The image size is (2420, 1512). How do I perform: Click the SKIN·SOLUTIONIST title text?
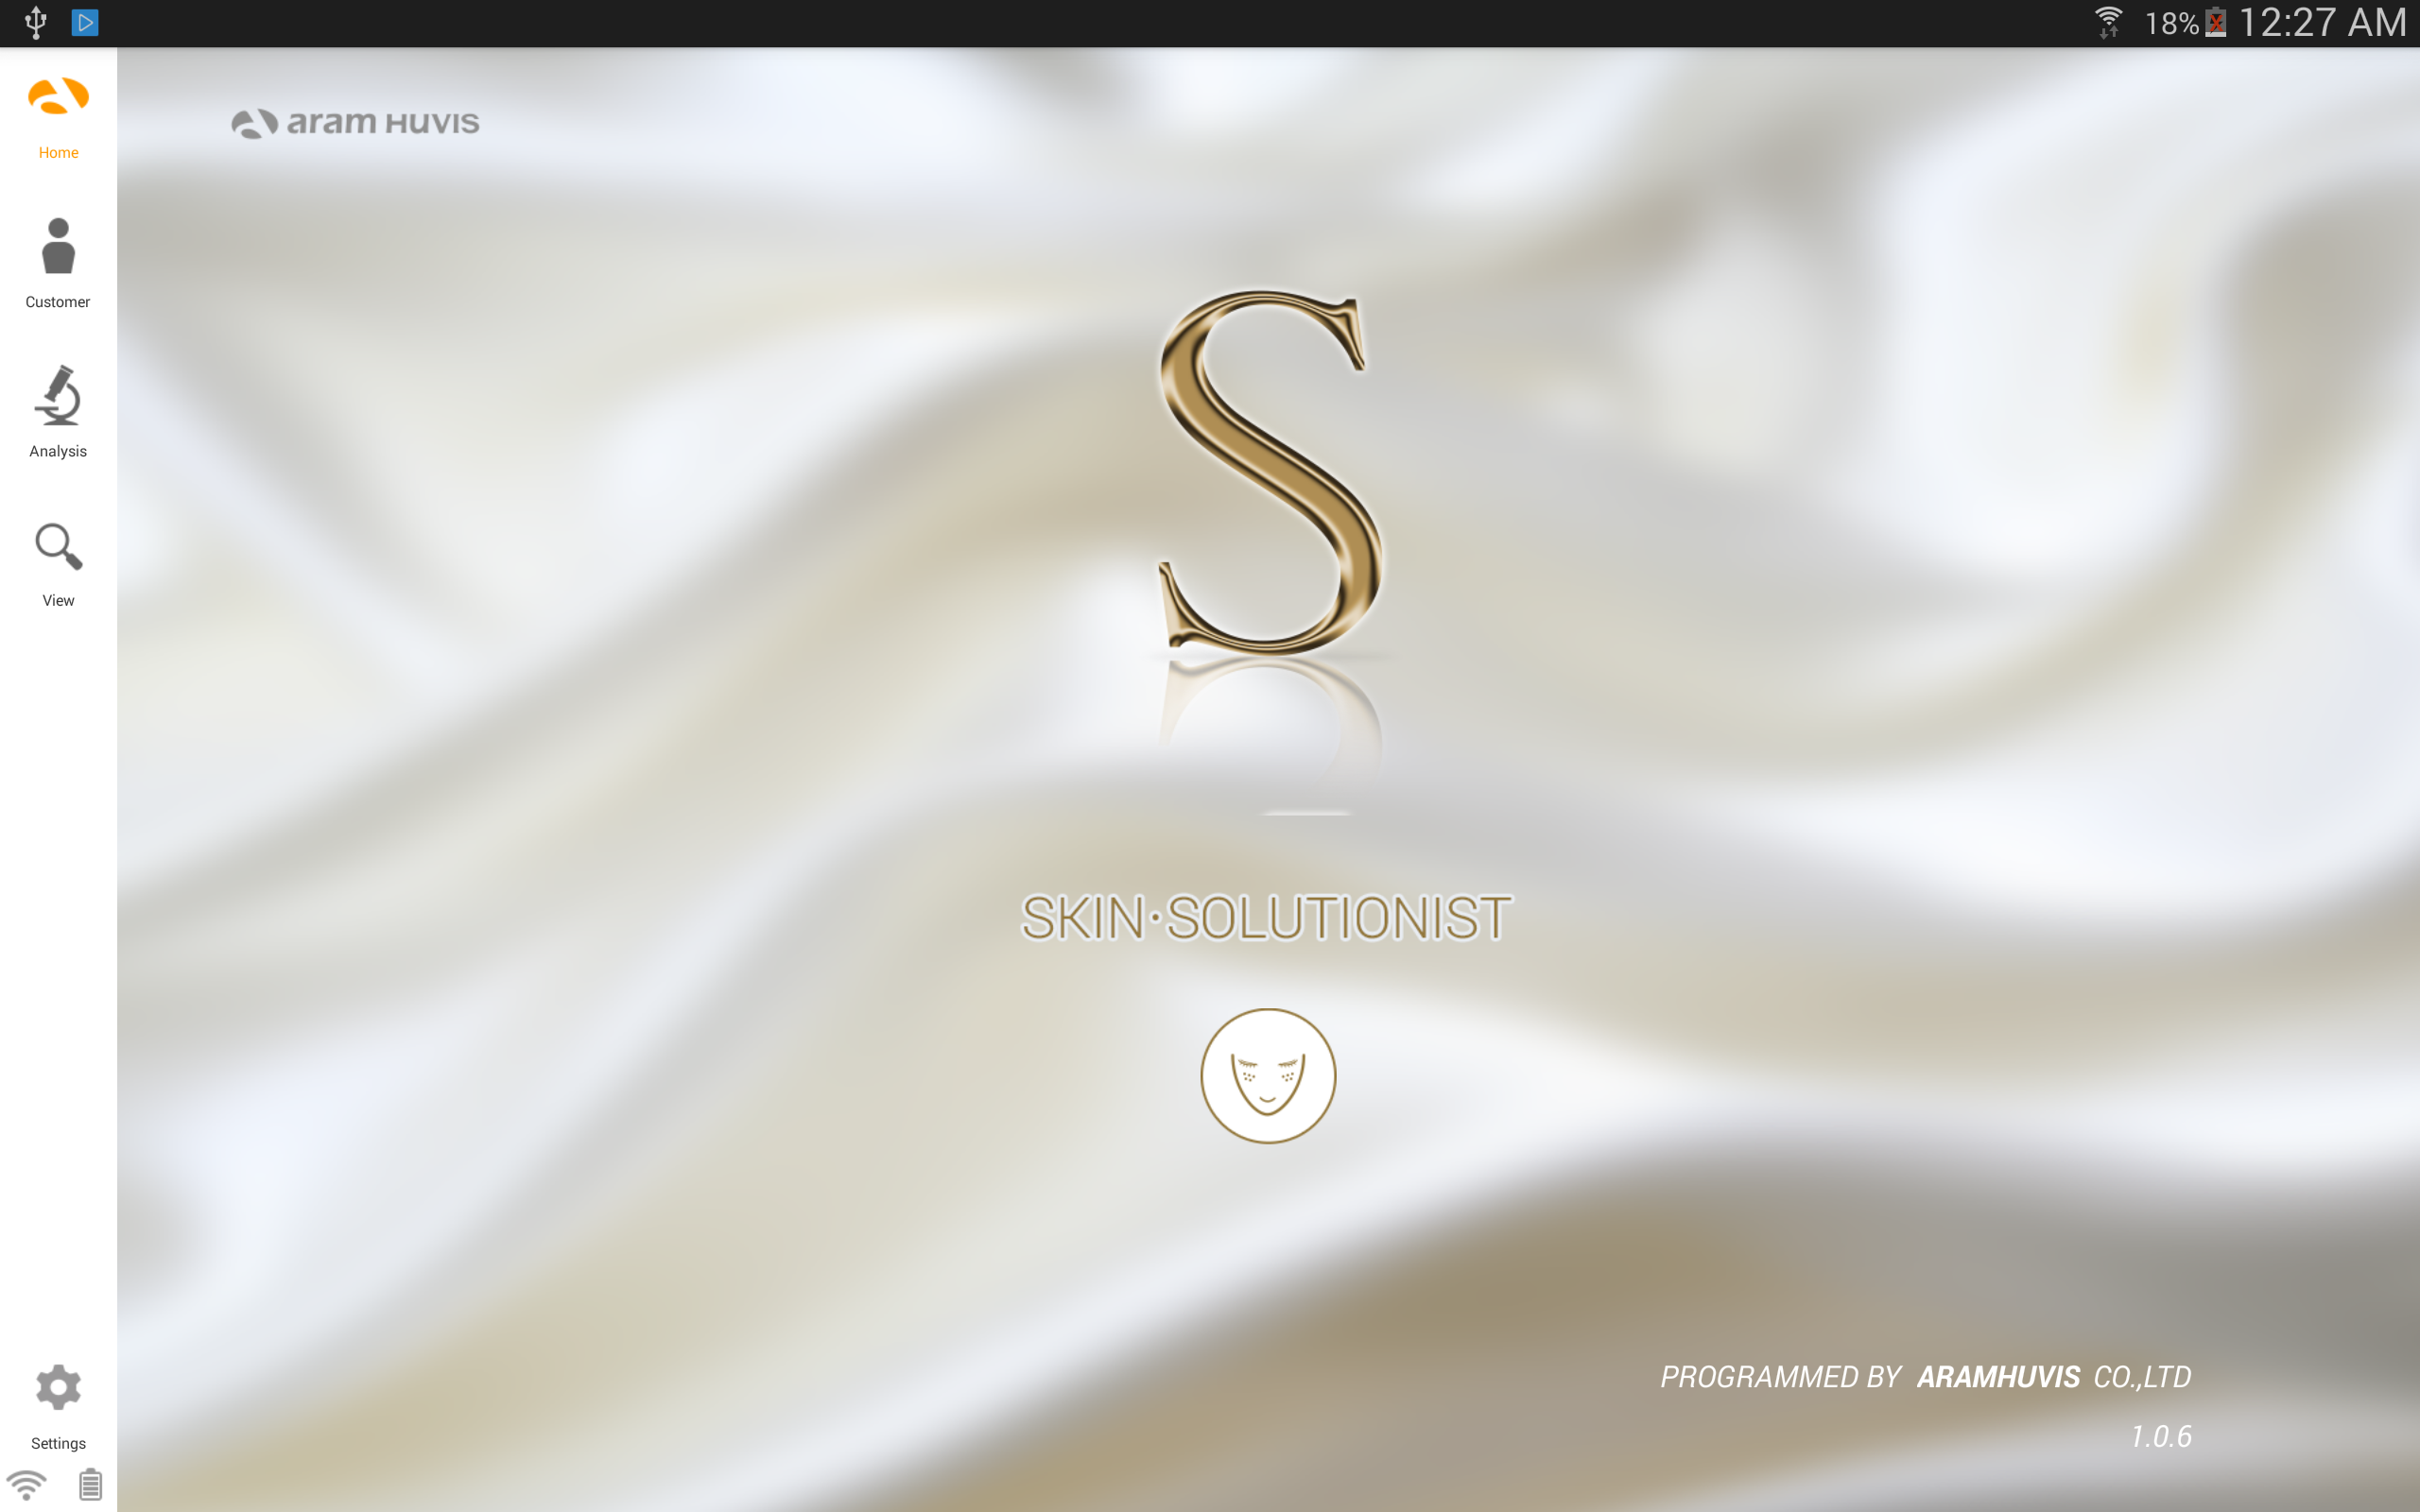tap(1266, 918)
